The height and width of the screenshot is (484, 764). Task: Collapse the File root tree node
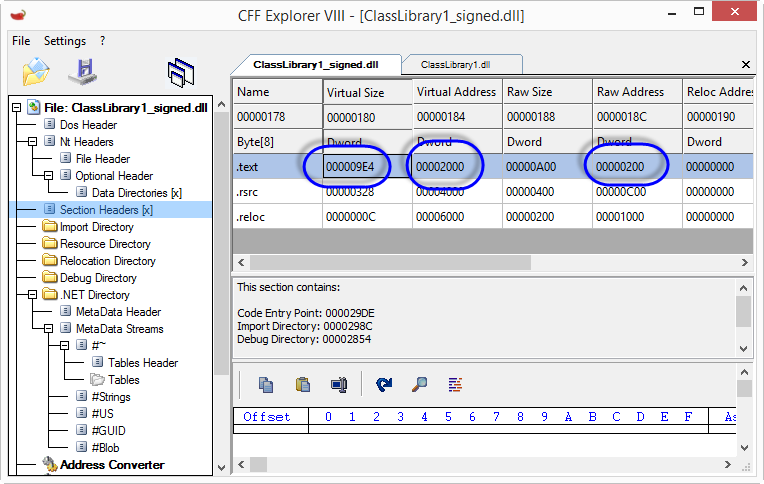(17, 108)
